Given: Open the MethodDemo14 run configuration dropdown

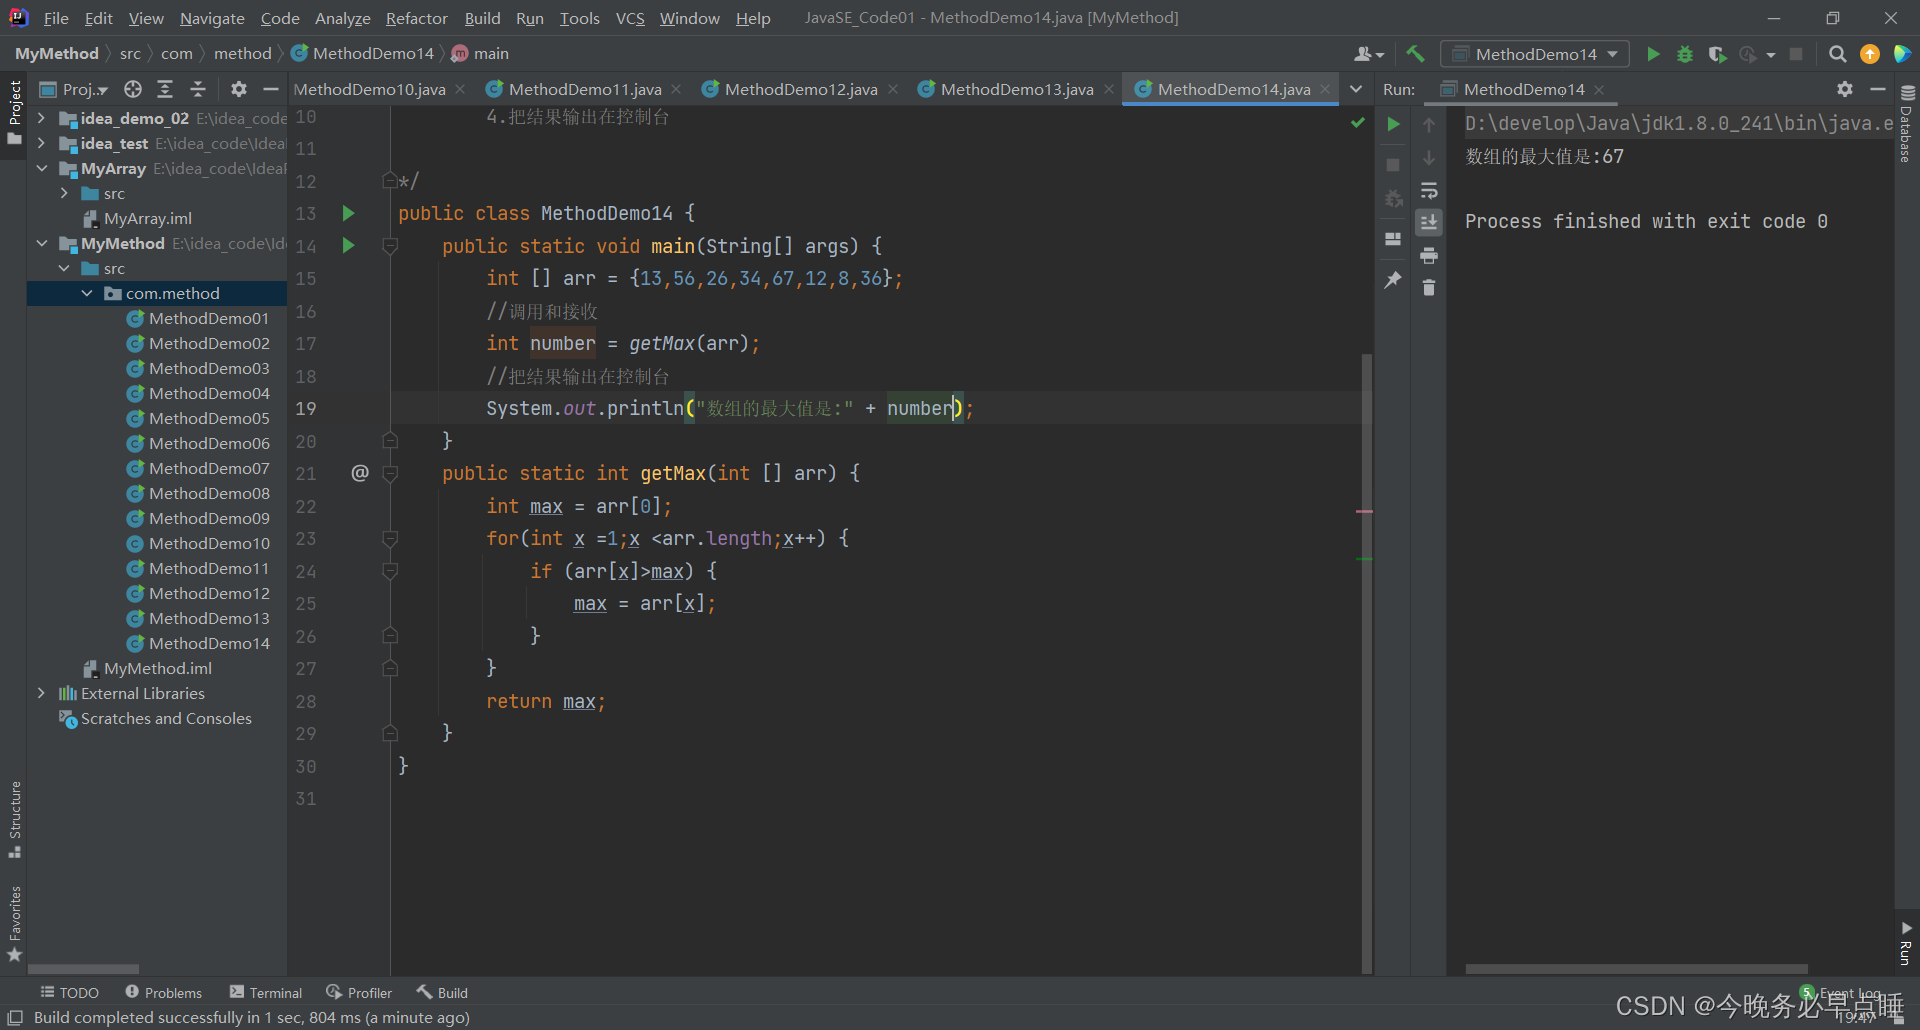Looking at the screenshot, I should click(1534, 54).
